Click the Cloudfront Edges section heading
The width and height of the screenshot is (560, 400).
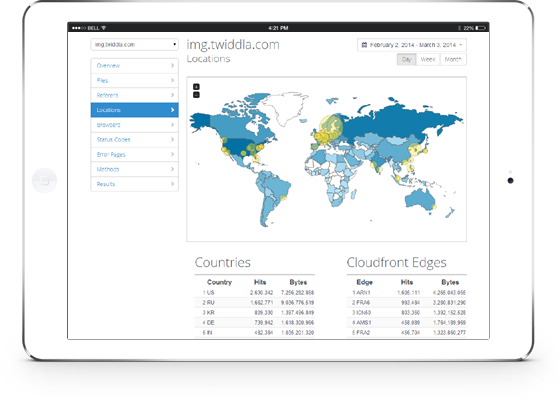point(396,262)
